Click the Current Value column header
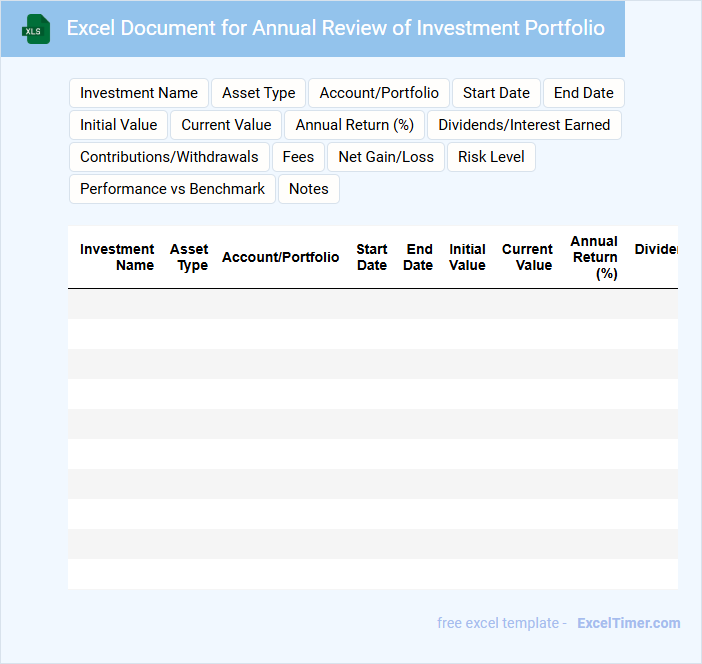The width and height of the screenshot is (702, 664). tap(527, 257)
